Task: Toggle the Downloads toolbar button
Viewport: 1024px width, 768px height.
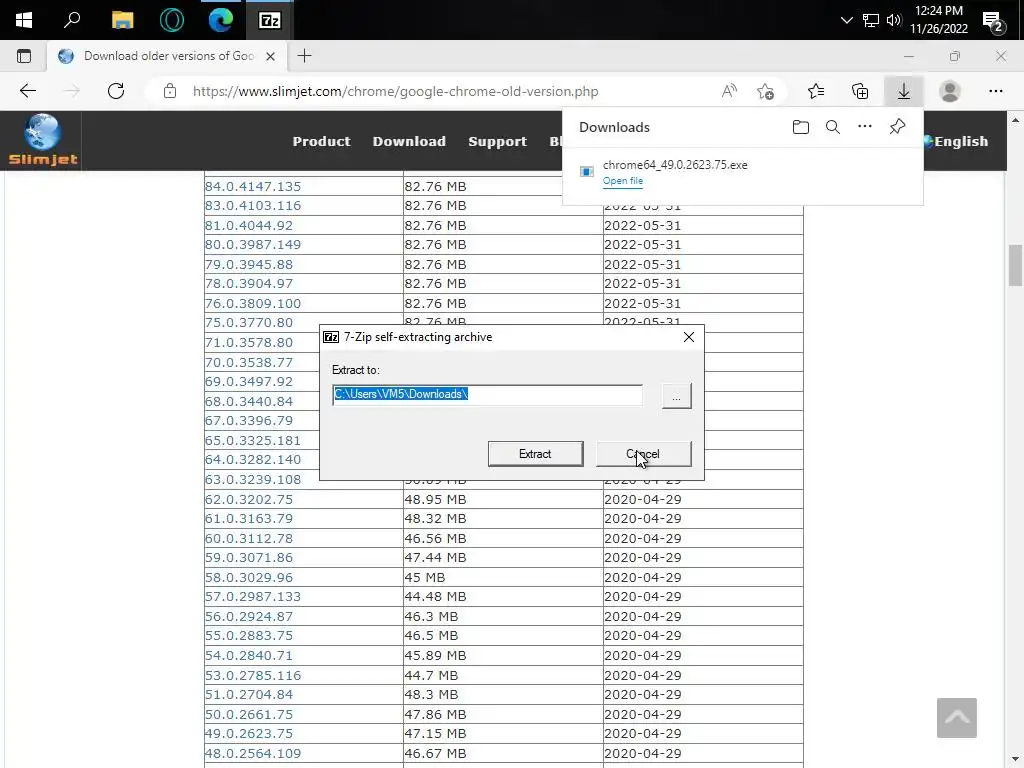Action: point(904,91)
